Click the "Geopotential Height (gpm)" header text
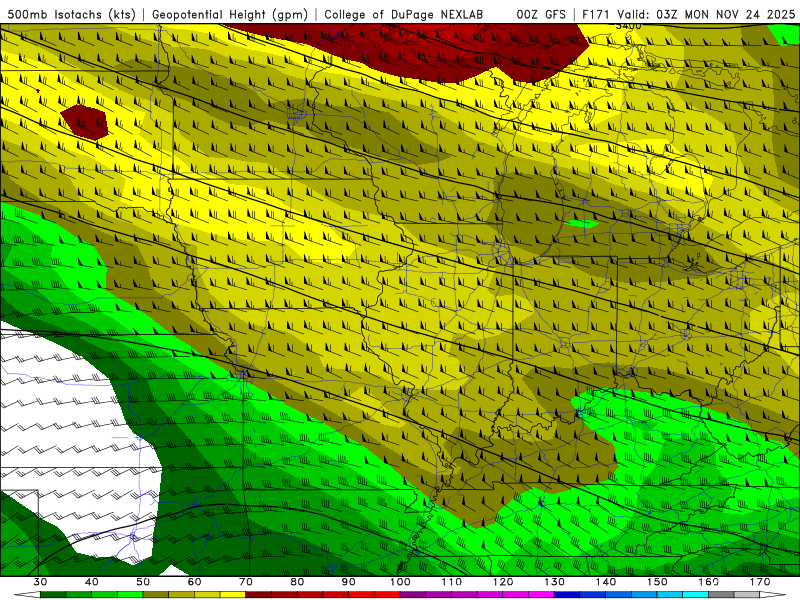Viewport: 800px width, 600px height. [x=230, y=14]
